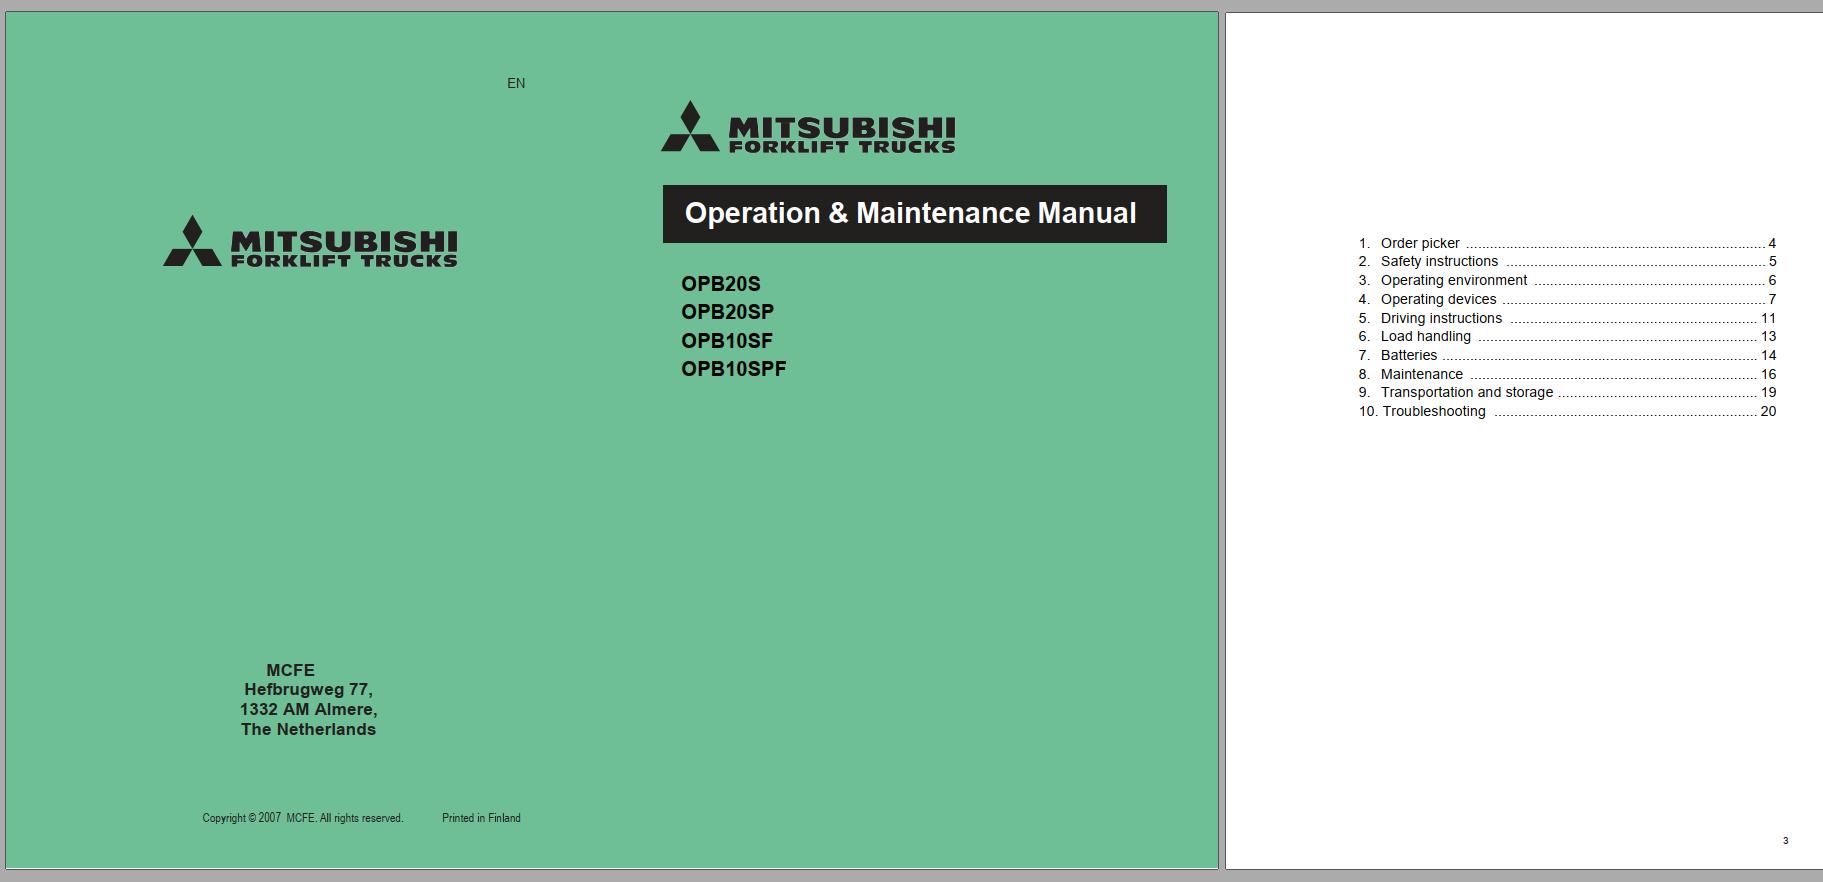Select the 'Hefbrugweg 77,' address line
Screen dimensions: 1823x882
(x=308, y=690)
